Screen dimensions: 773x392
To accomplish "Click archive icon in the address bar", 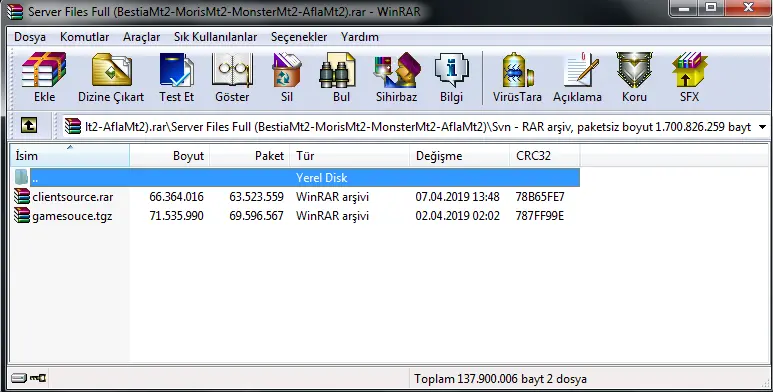I will 73,126.
